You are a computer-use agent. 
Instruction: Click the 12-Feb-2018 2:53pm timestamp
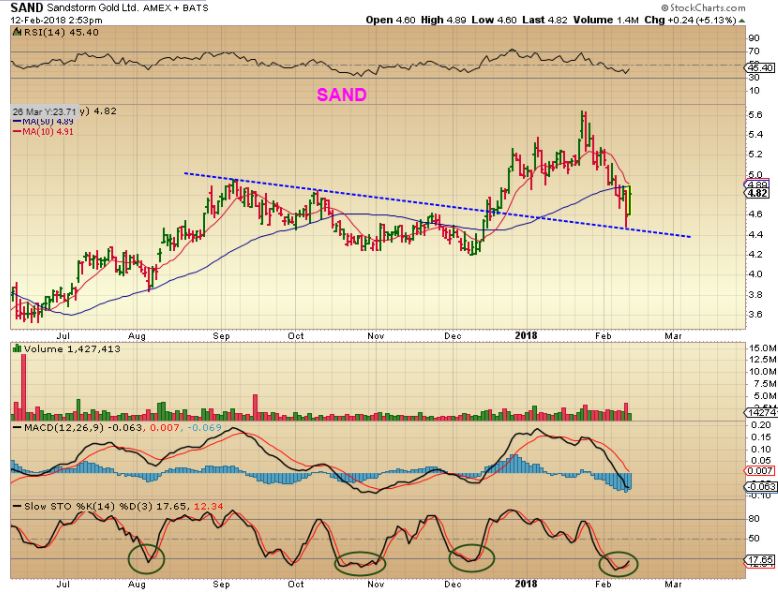56,20
